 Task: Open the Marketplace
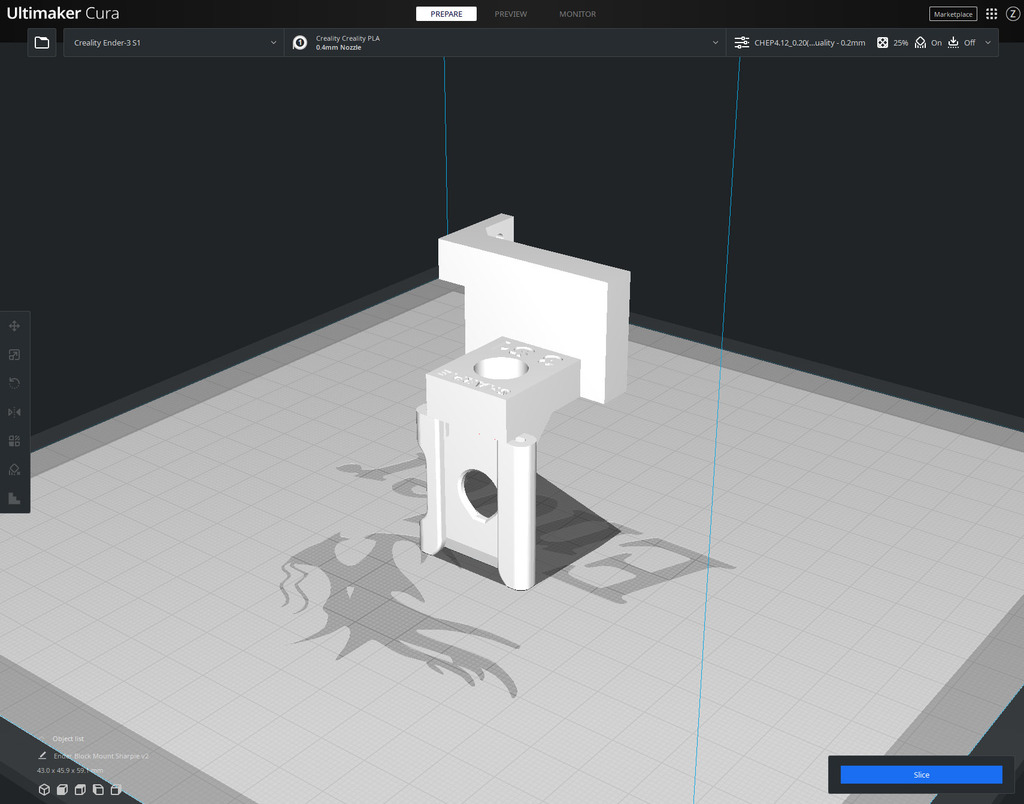(952, 13)
